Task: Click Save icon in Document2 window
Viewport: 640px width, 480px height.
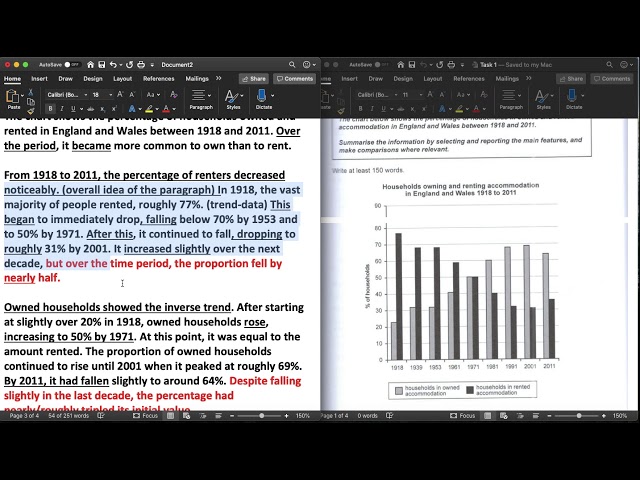Action: point(102,64)
